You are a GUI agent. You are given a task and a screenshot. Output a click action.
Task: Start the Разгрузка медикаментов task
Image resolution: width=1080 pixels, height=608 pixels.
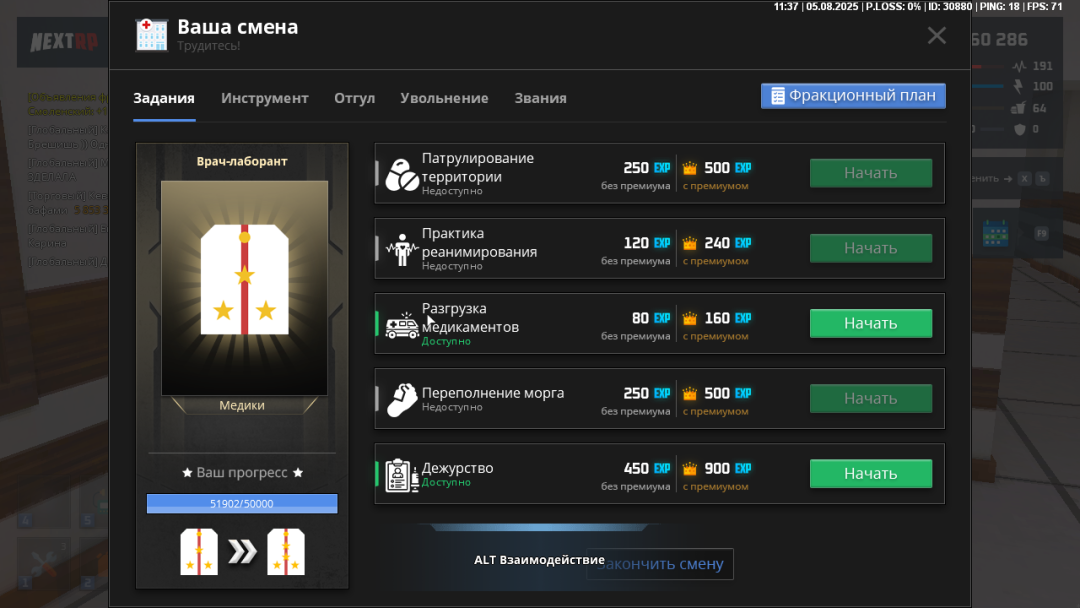(871, 323)
